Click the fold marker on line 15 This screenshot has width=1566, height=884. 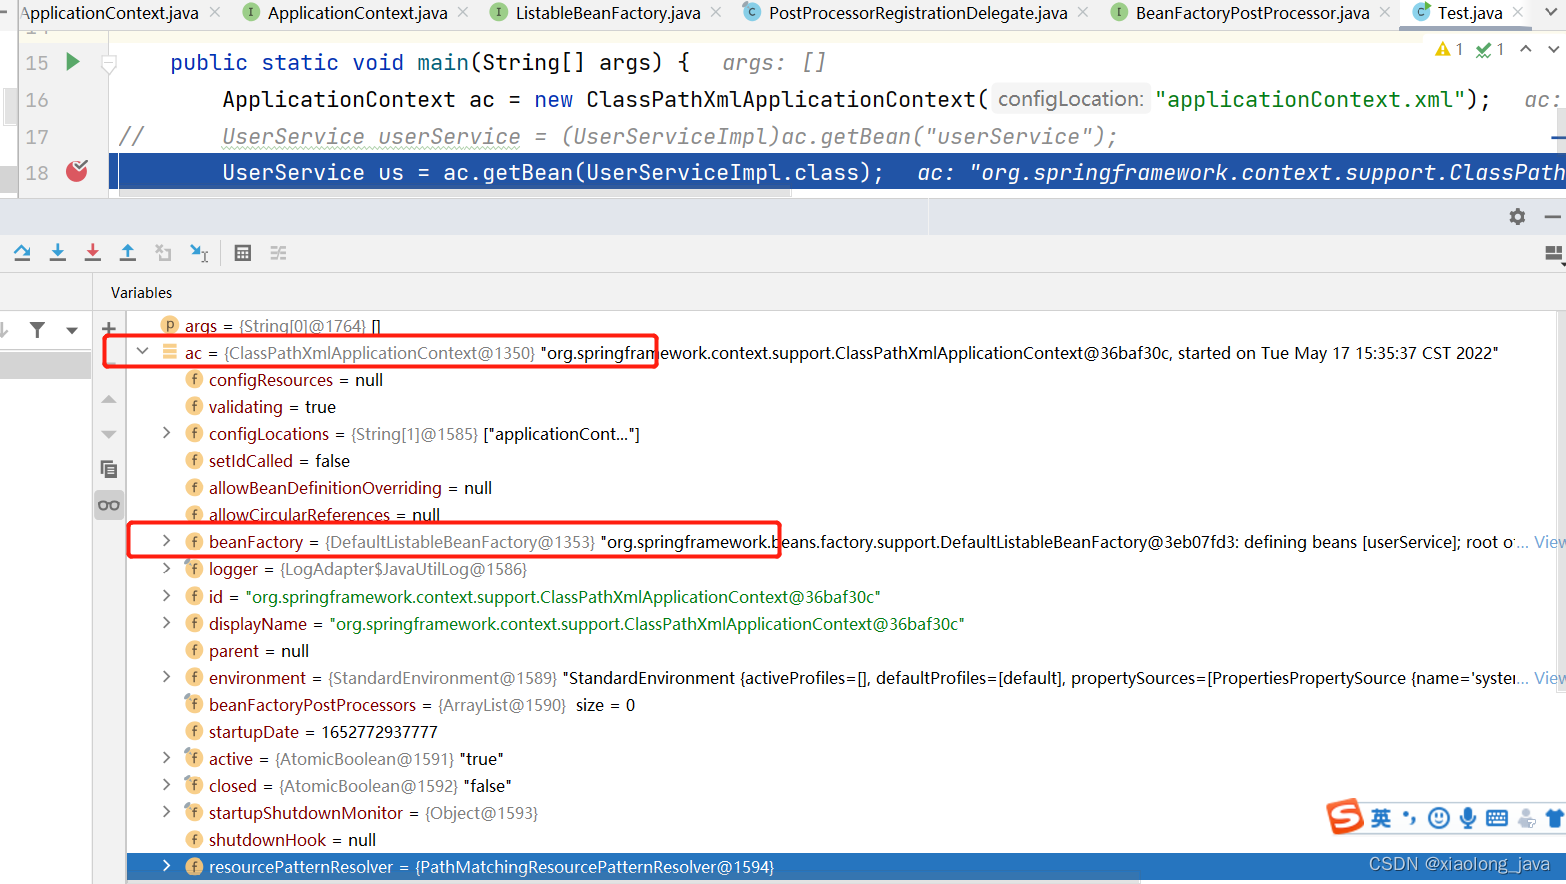109,64
